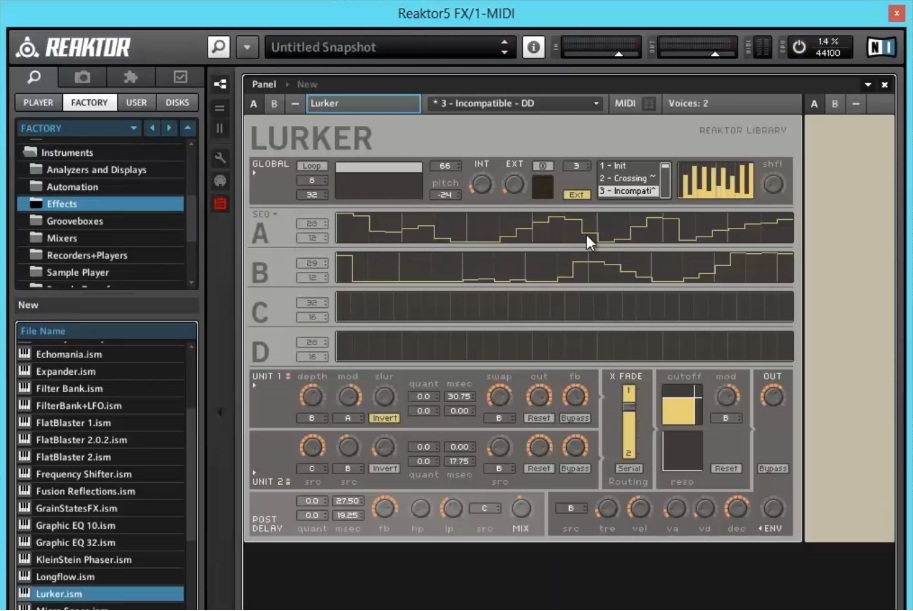Toggle the Loop button in GLOBAL
This screenshot has width=913, height=611.
tap(312, 166)
